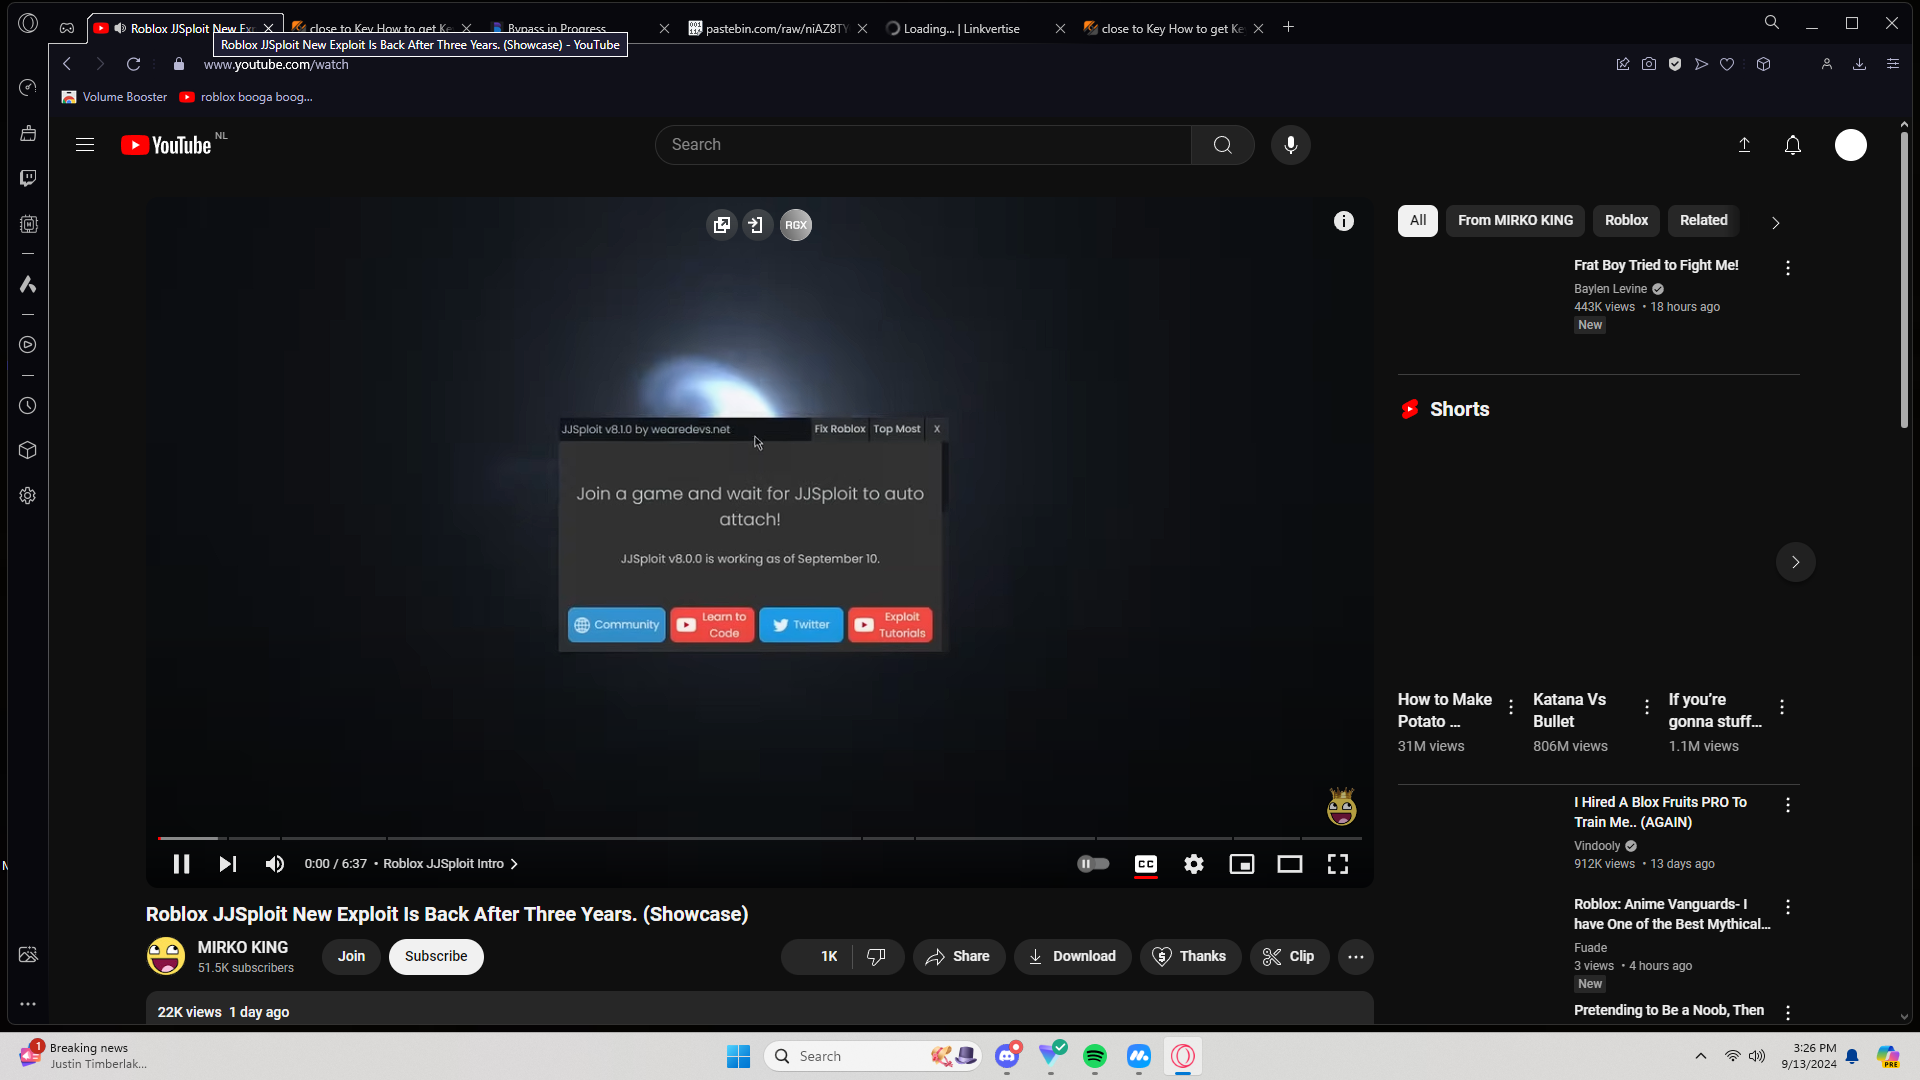
Task: Open Opera sidebar settings gear
Action: click(28, 496)
